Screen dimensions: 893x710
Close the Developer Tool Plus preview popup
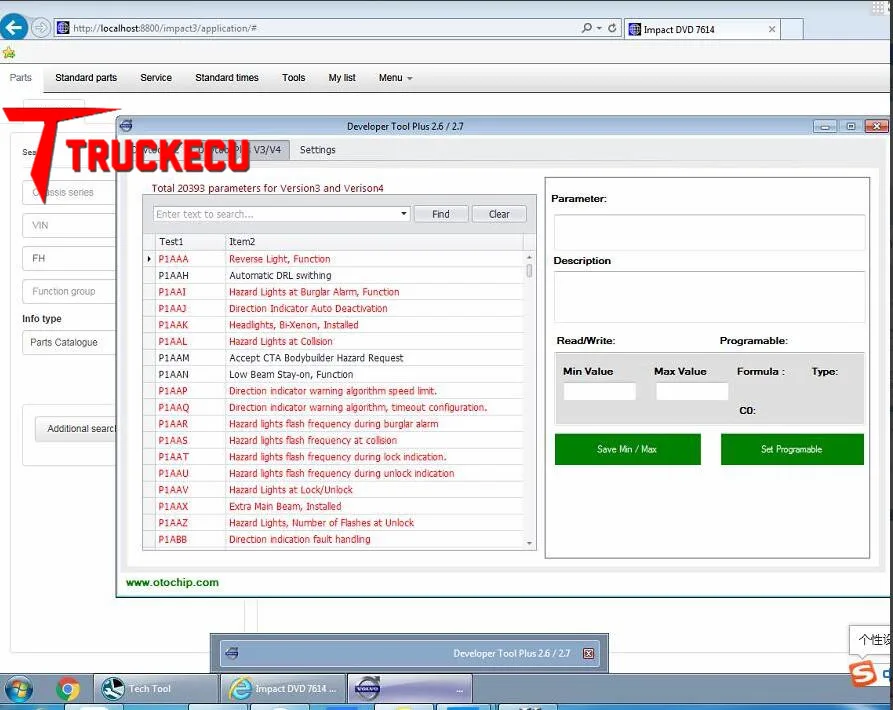[x=588, y=653]
